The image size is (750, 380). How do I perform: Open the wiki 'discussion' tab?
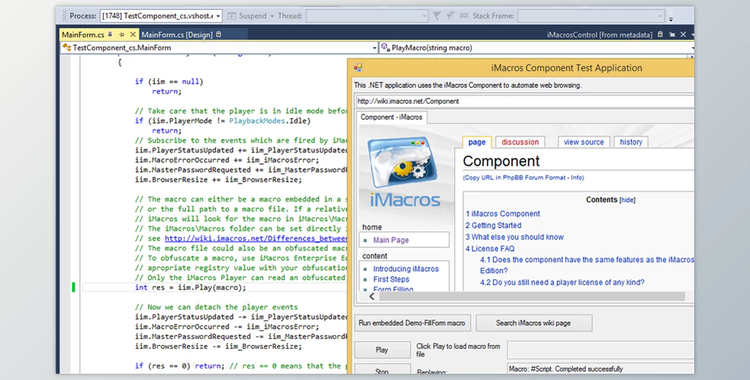click(x=520, y=142)
